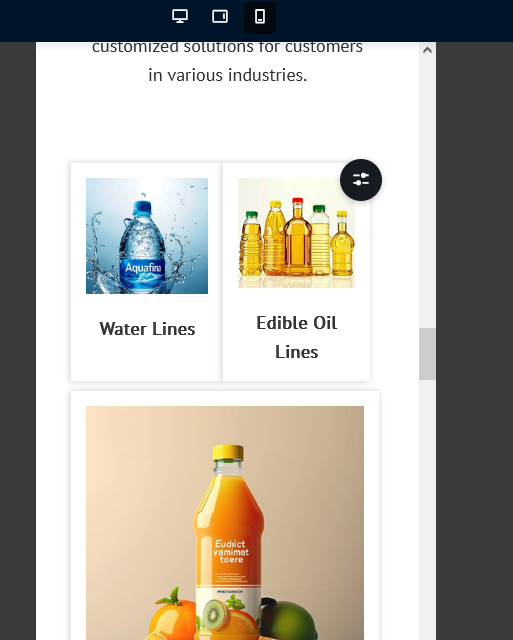513x640 pixels.
Task: Click the "in various industries." text line
Action: point(228,75)
